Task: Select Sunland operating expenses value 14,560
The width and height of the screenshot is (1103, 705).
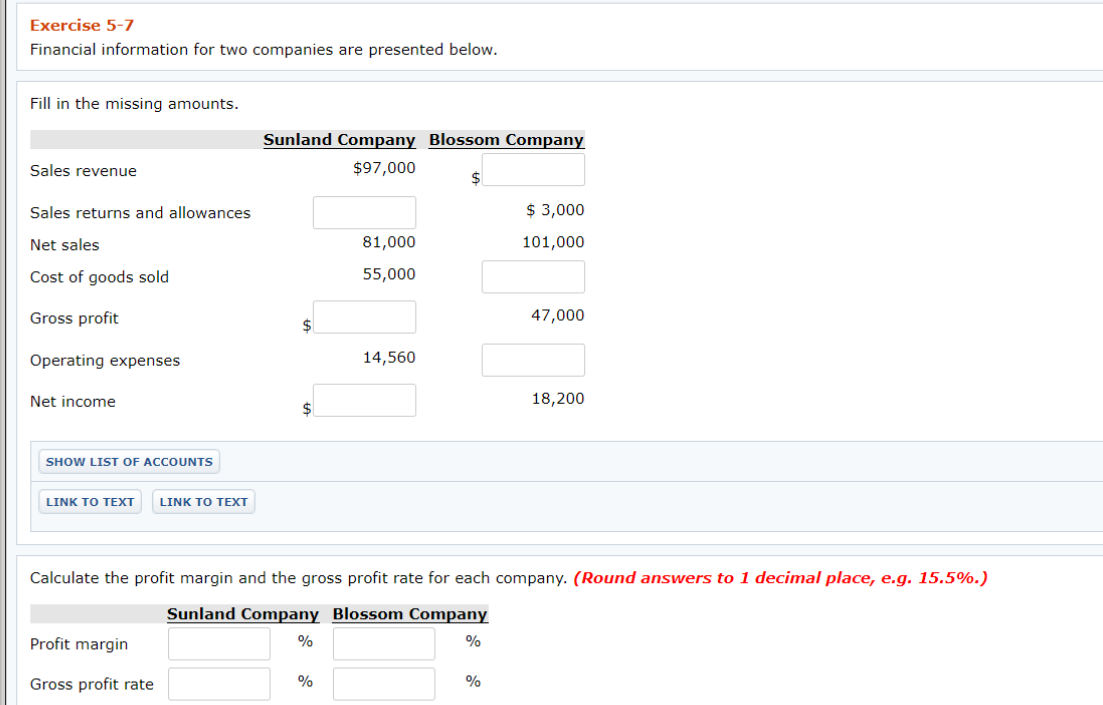Action: (389, 357)
